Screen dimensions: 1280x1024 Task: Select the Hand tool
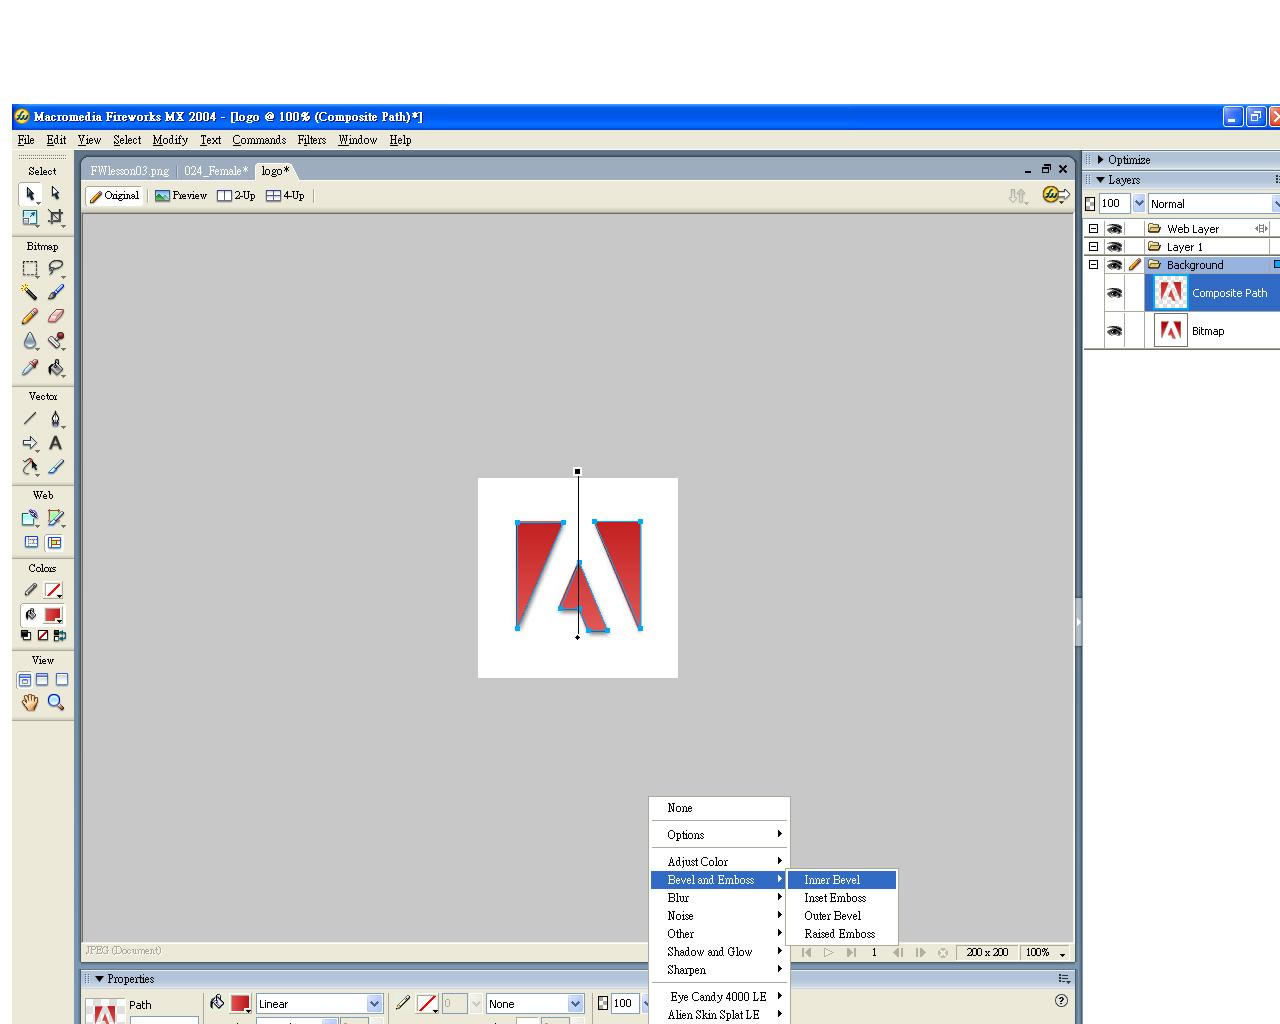pyautogui.click(x=30, y=703)
